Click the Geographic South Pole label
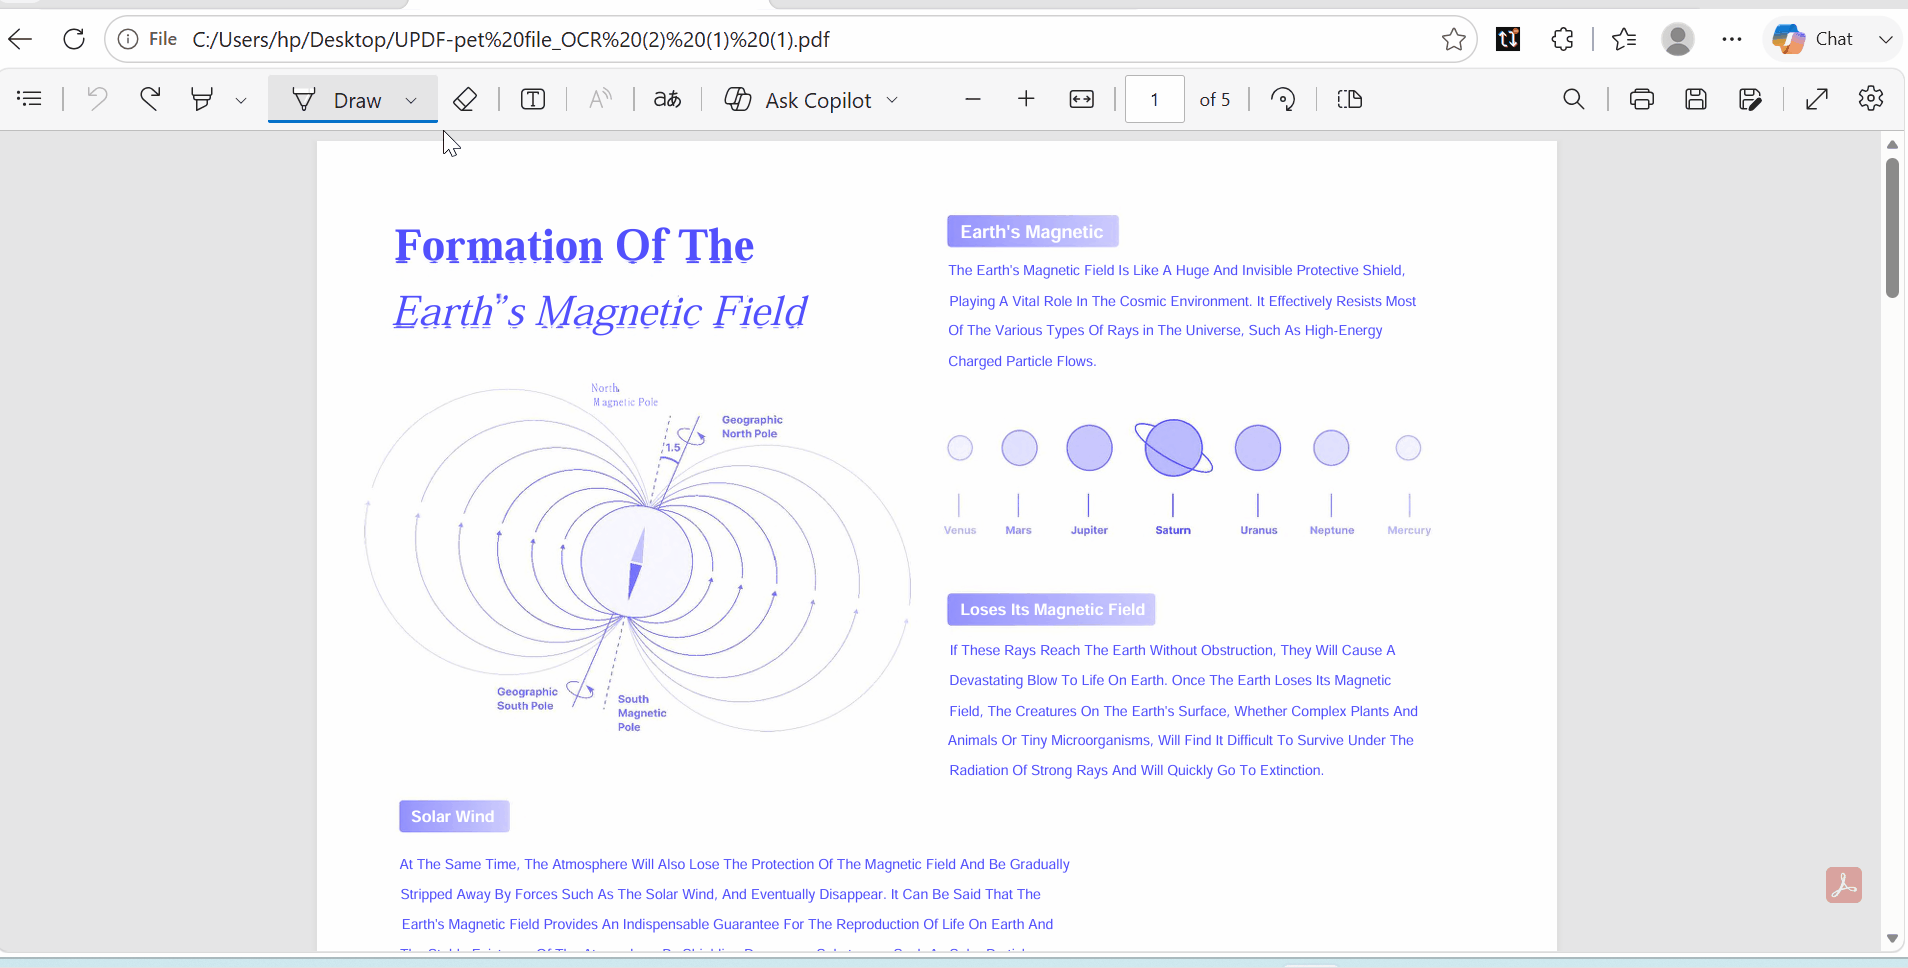 [527, 699]
